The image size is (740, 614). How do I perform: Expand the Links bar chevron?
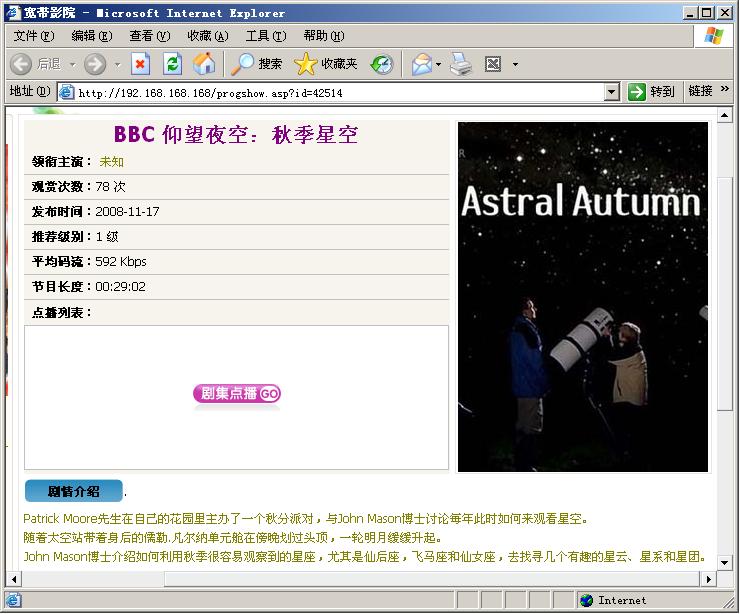[725, 89]
